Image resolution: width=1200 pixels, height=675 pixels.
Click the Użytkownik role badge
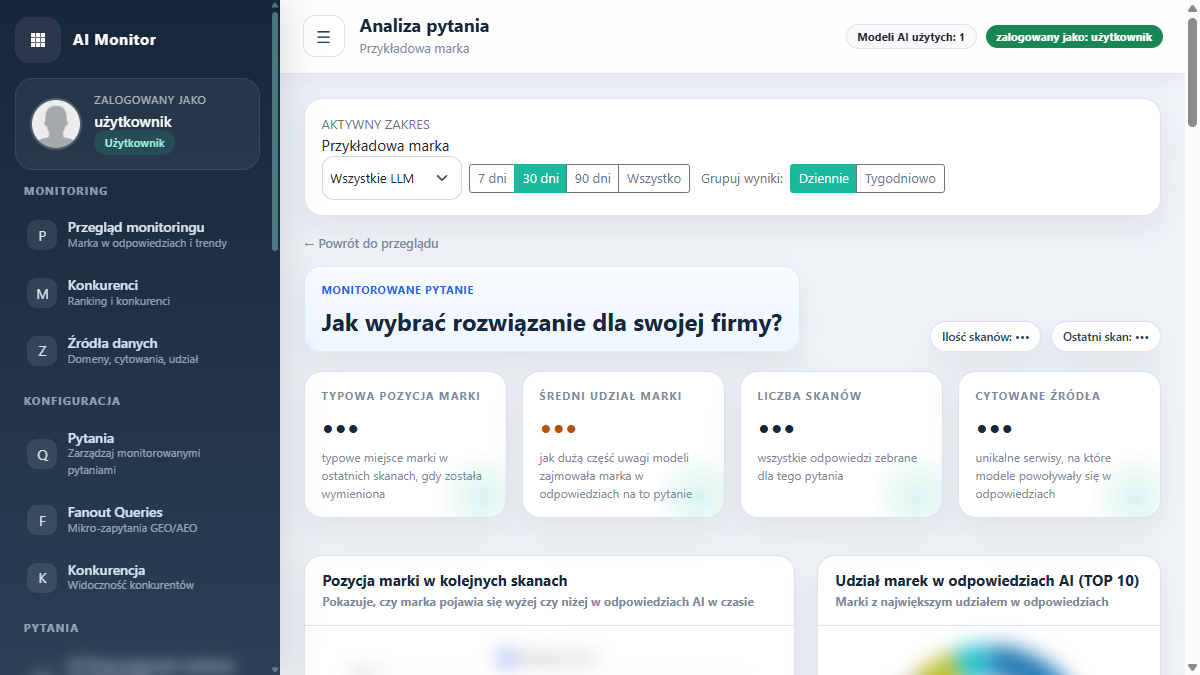click(x=134, y=143)
